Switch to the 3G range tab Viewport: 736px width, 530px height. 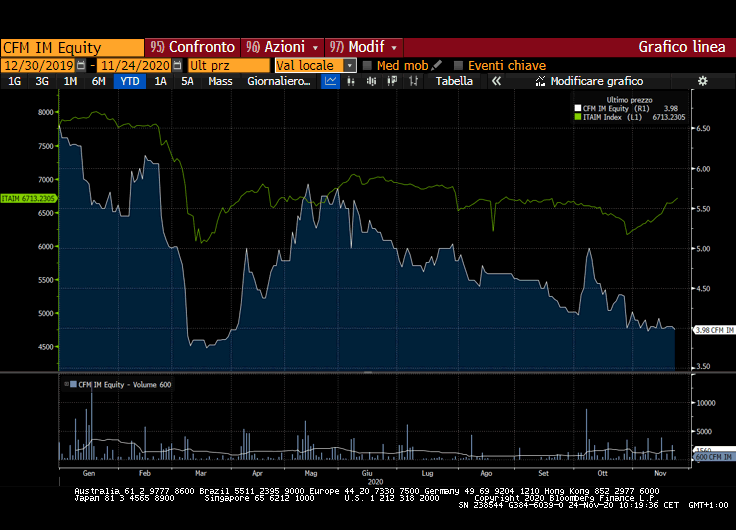[42, 81]
